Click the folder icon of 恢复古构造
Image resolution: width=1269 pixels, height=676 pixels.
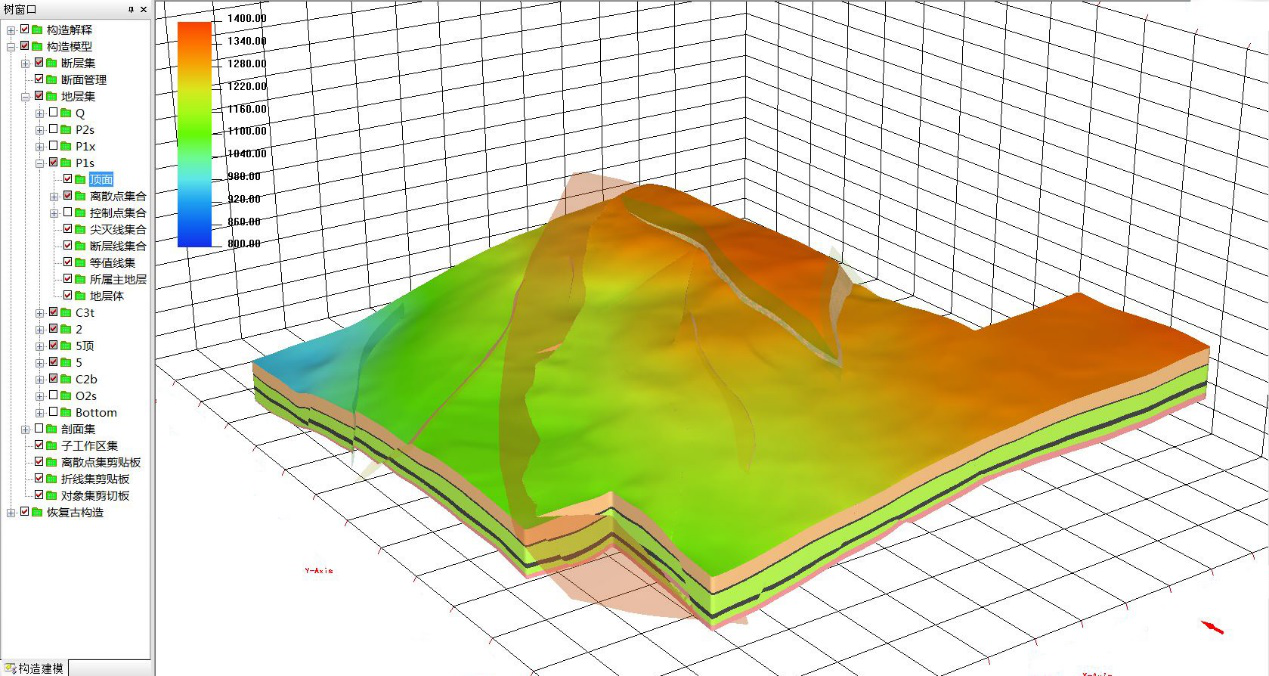pyautogui.click(x=37, y=513)
